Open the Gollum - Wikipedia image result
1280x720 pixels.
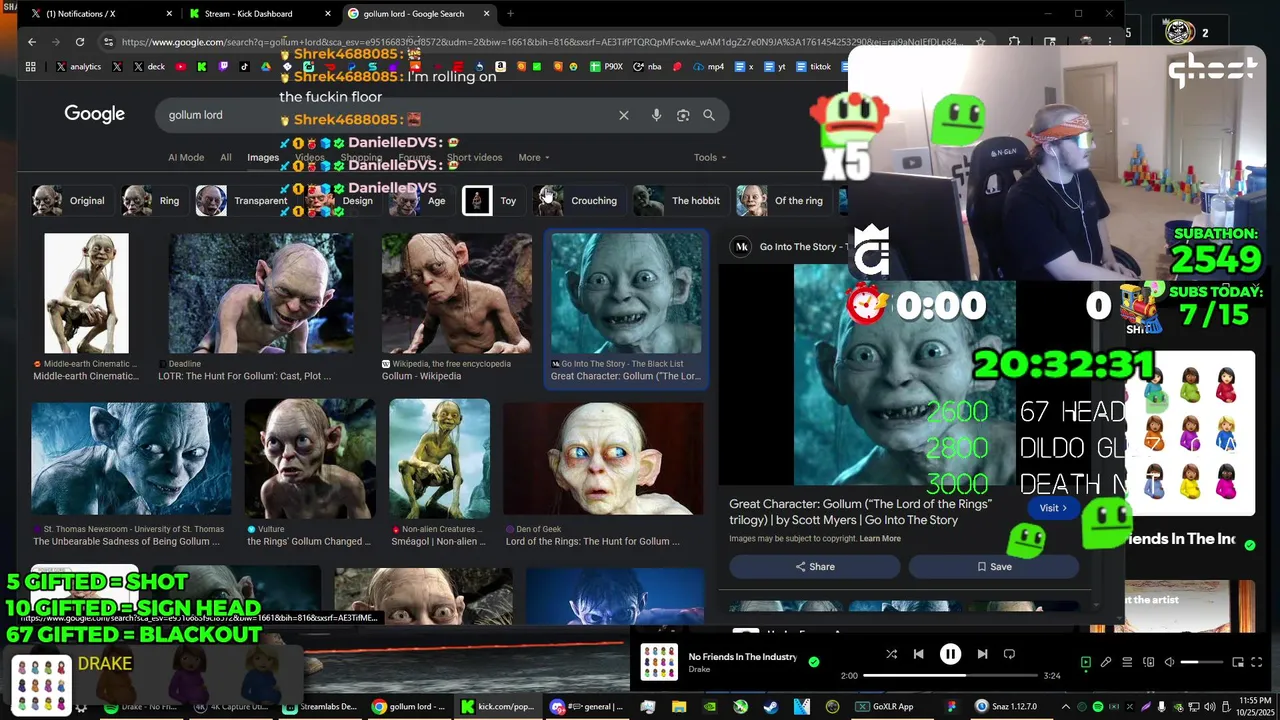[456, 294]
